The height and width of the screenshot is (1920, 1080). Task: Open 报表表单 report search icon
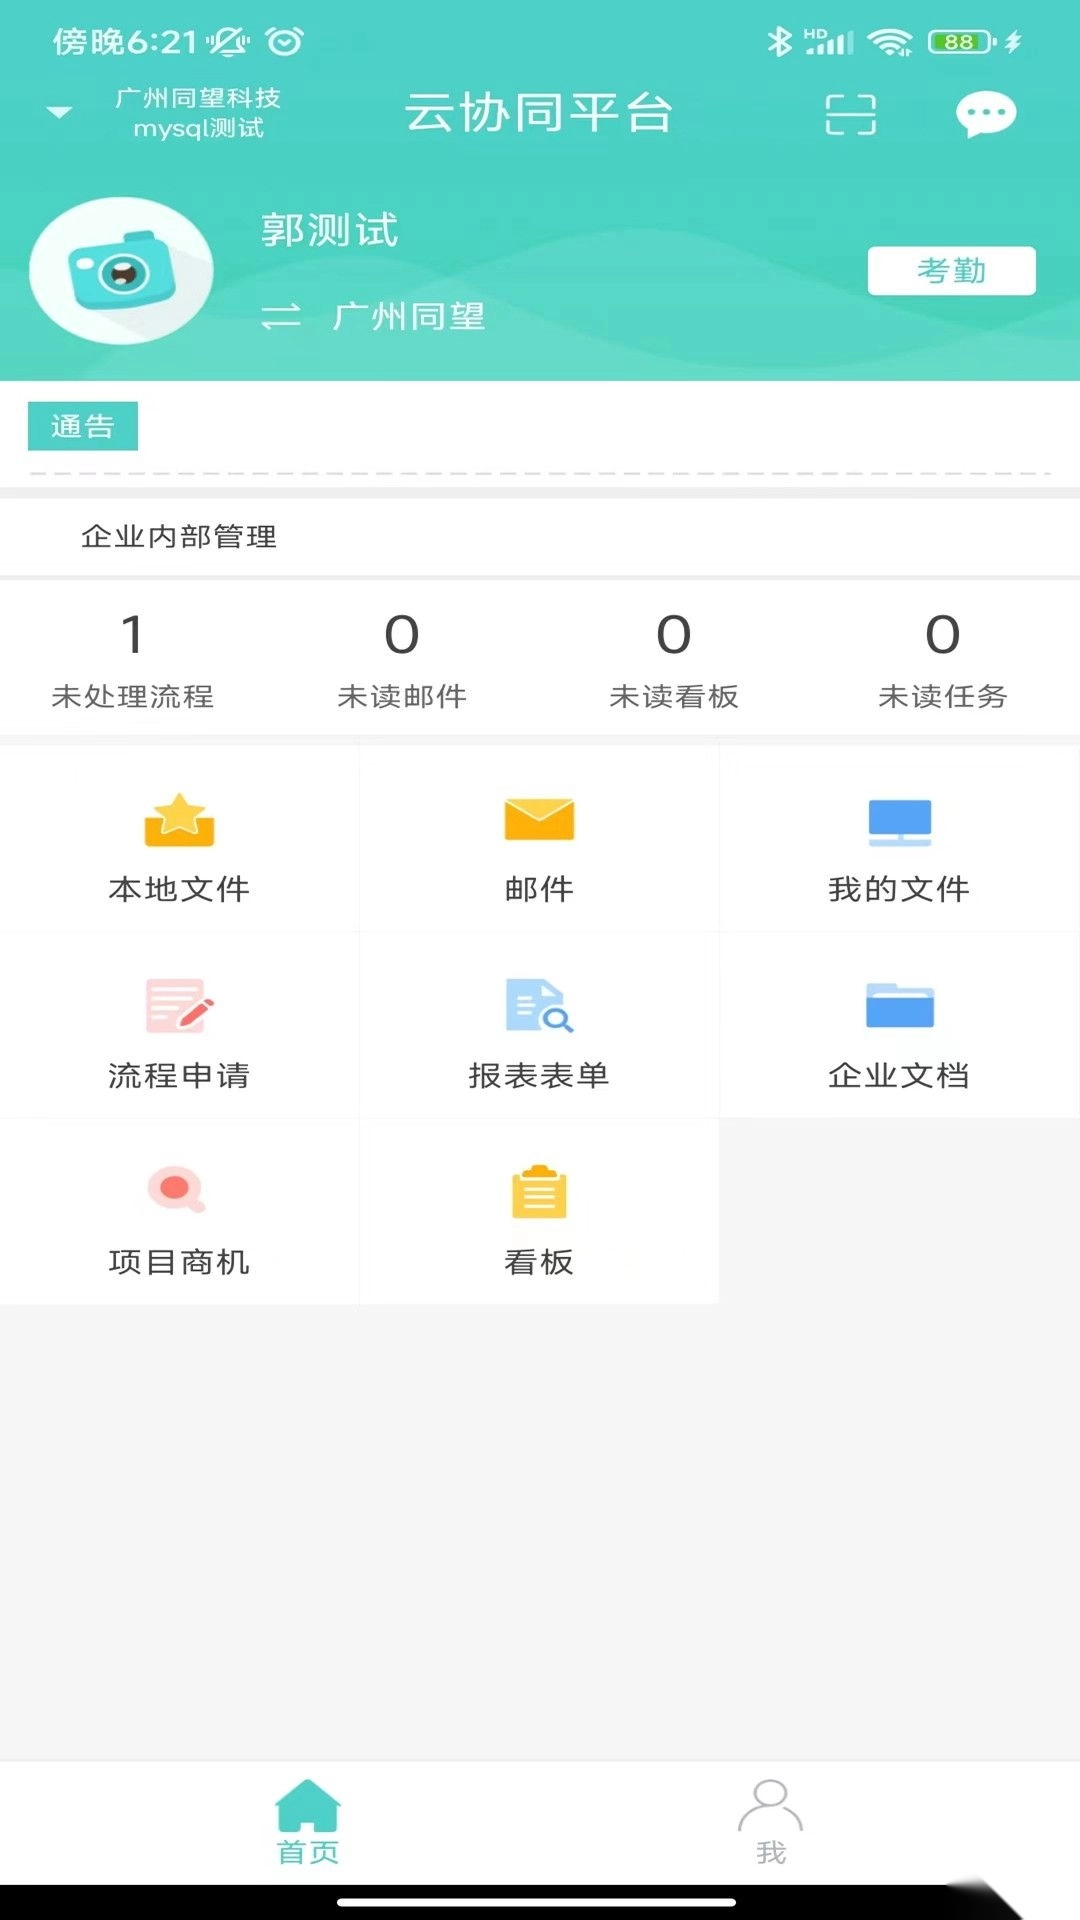[x=539, y=1006]
